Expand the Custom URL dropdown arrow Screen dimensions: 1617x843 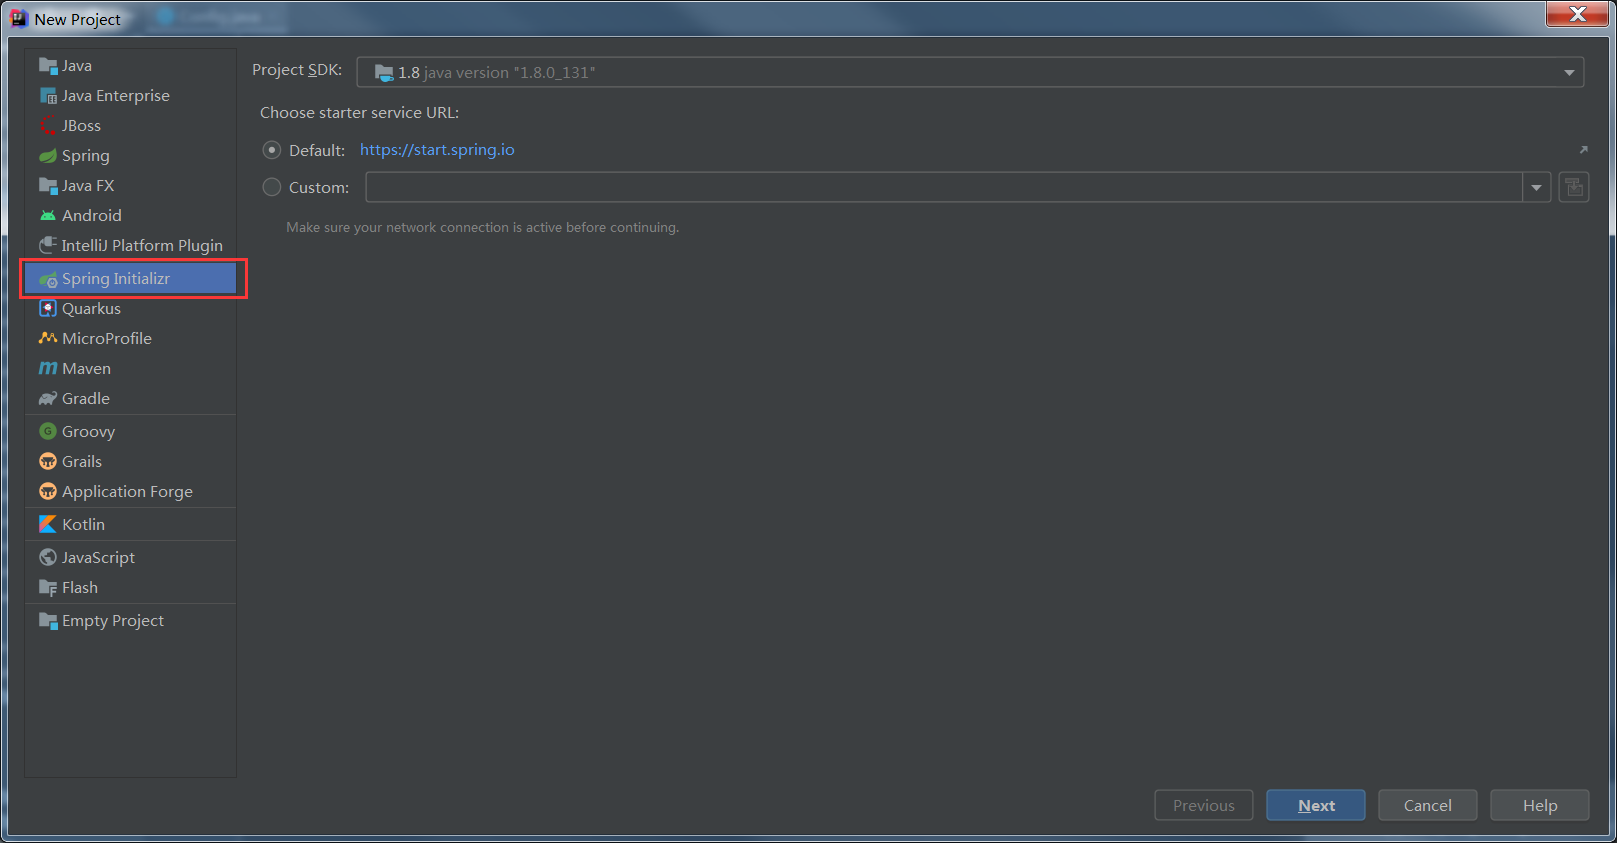[1537, 187]
